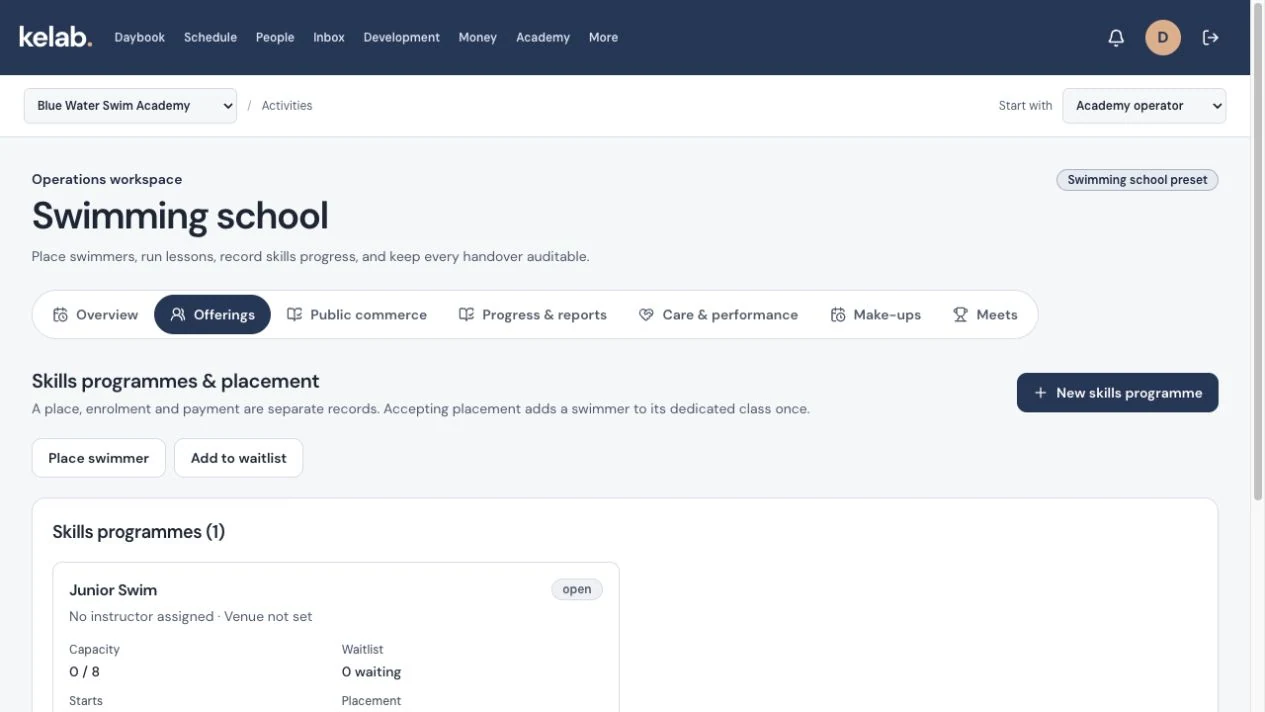Click the New skills programme button
The height and width of the screenshot is (712, 1265).
[x=1117, y=393]
